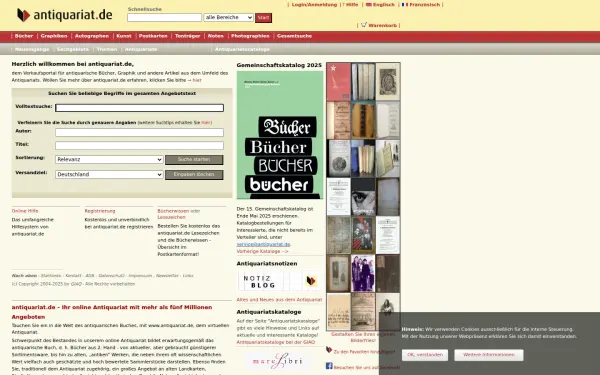Open the Login/Anmeldung link

(314, 5)
